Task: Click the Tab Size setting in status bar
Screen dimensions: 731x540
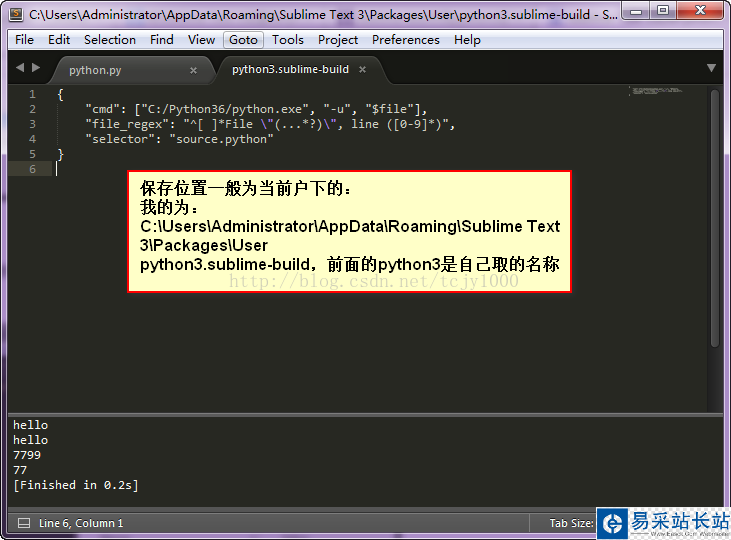Action: tap(571, 523)
